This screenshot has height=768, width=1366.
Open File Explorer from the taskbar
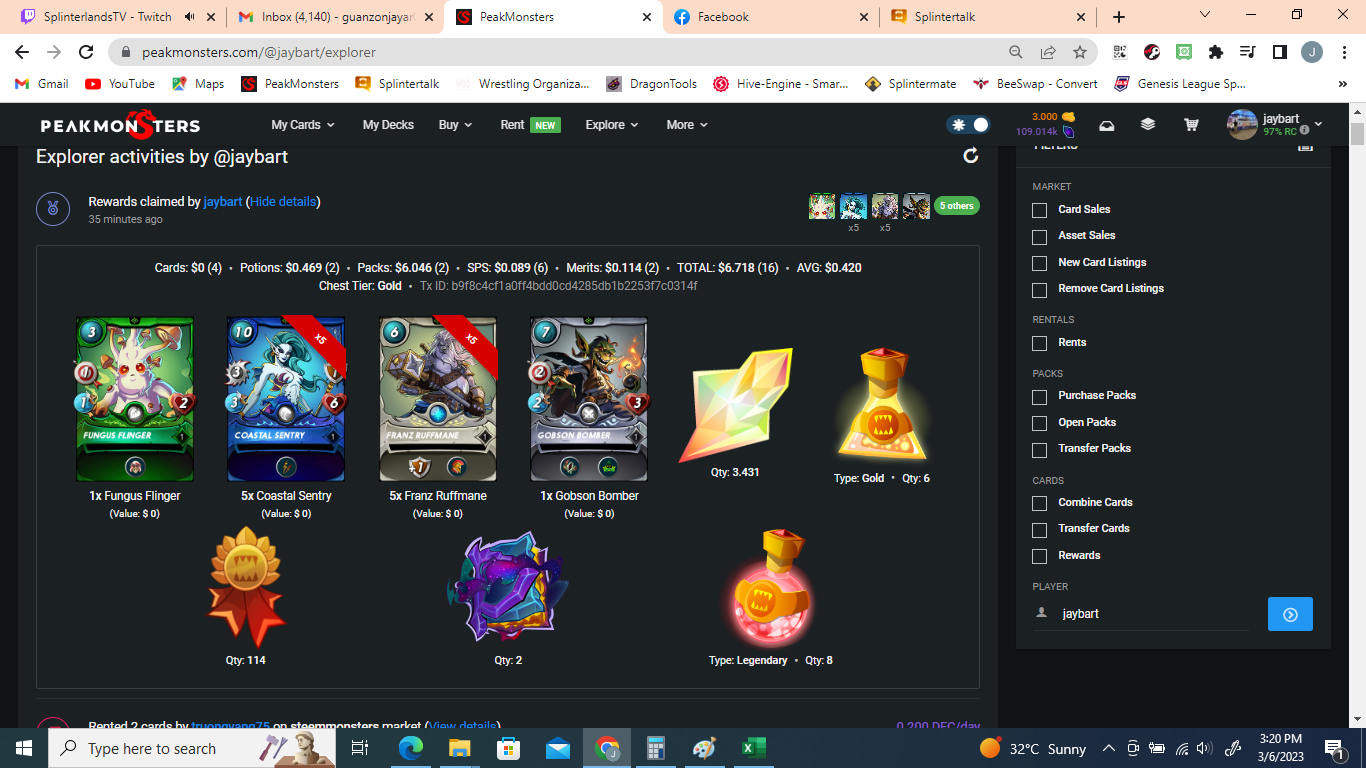[x=460, y=748]
